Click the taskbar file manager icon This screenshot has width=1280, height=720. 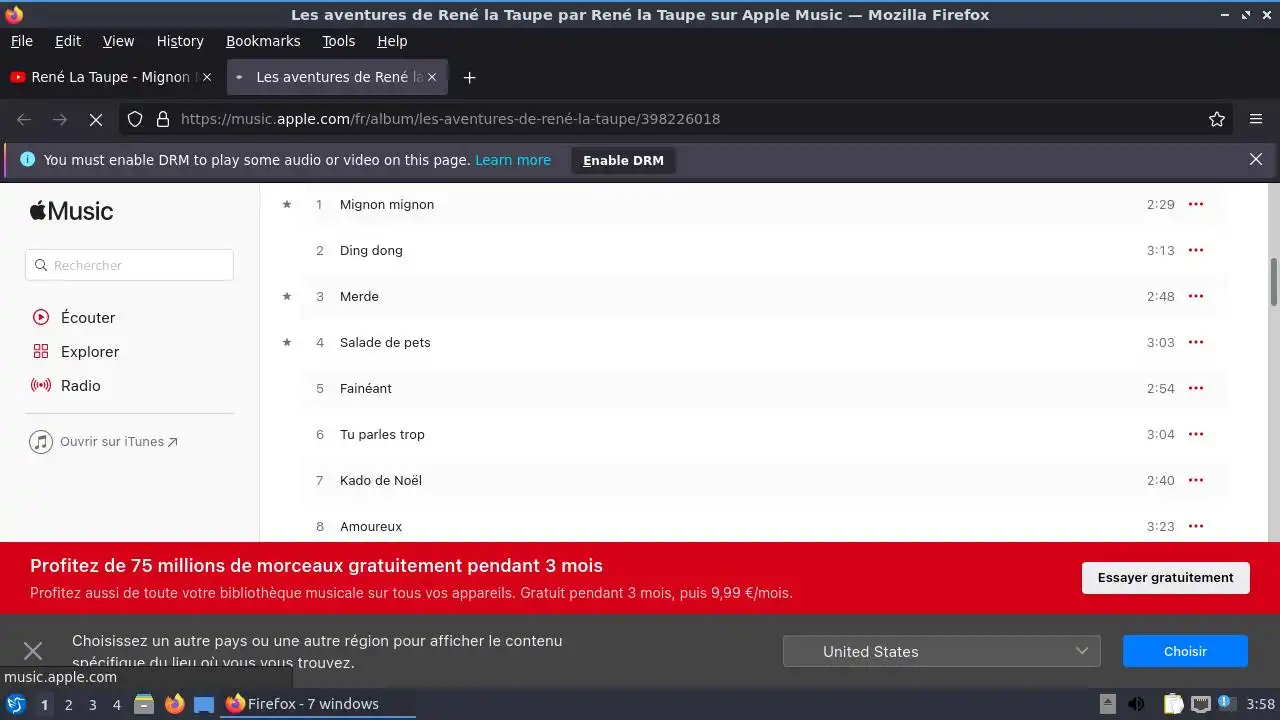144,704
